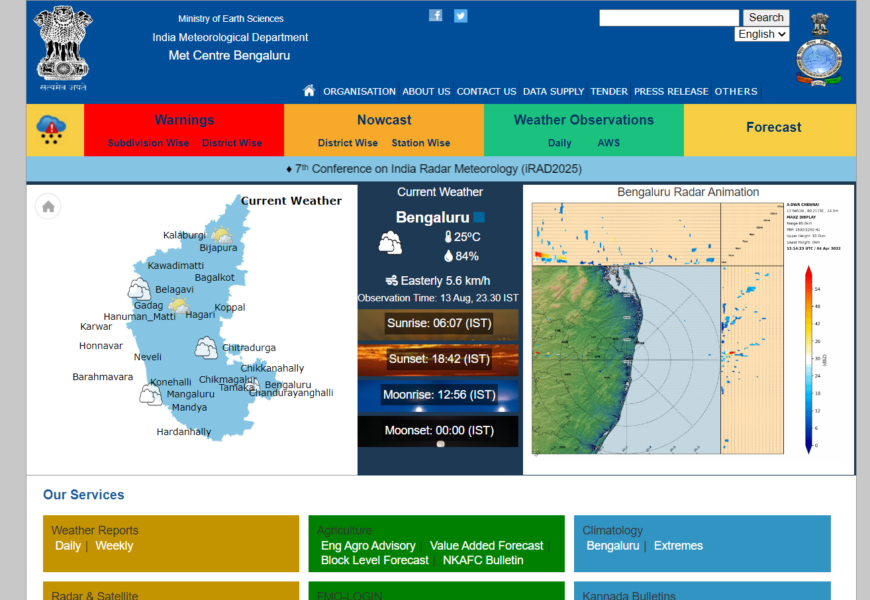The width and height of the screenshot is (870, 600).
Task: Open the OTHERS menu item
Action: 736,91
